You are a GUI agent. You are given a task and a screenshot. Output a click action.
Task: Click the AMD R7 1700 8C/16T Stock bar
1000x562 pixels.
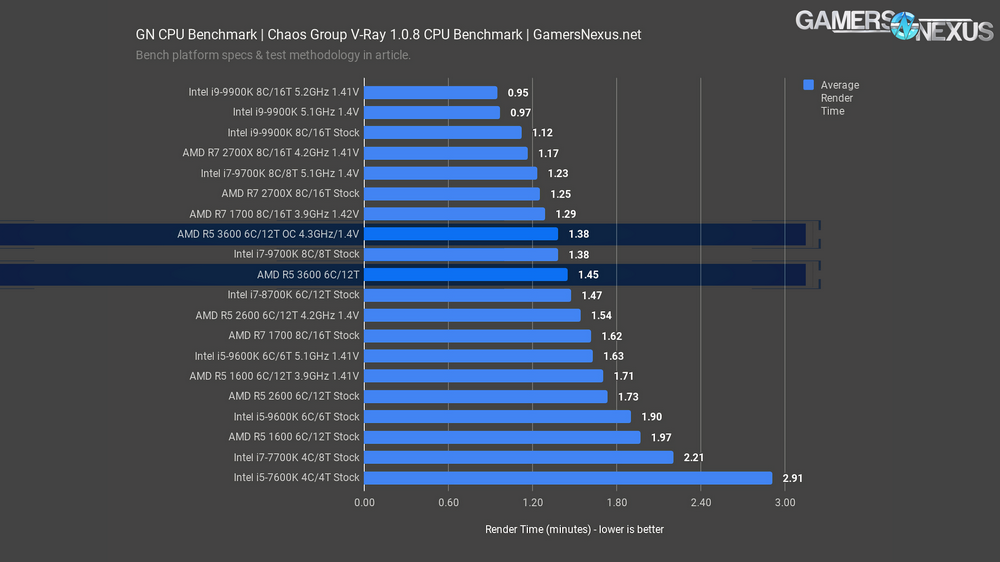pos(477,336)
